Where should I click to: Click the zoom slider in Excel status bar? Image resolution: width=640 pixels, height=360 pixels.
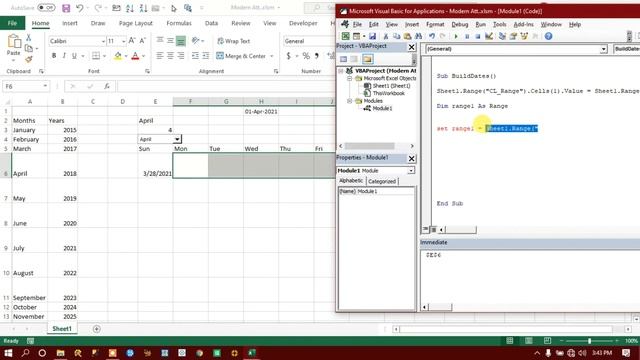click(589, 340)
